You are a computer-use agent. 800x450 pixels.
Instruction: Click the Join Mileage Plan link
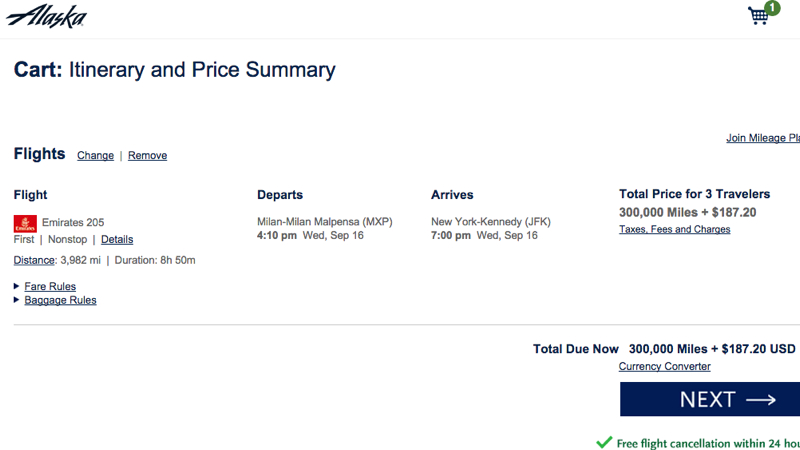pyautogui.click(x=763, y=138)
